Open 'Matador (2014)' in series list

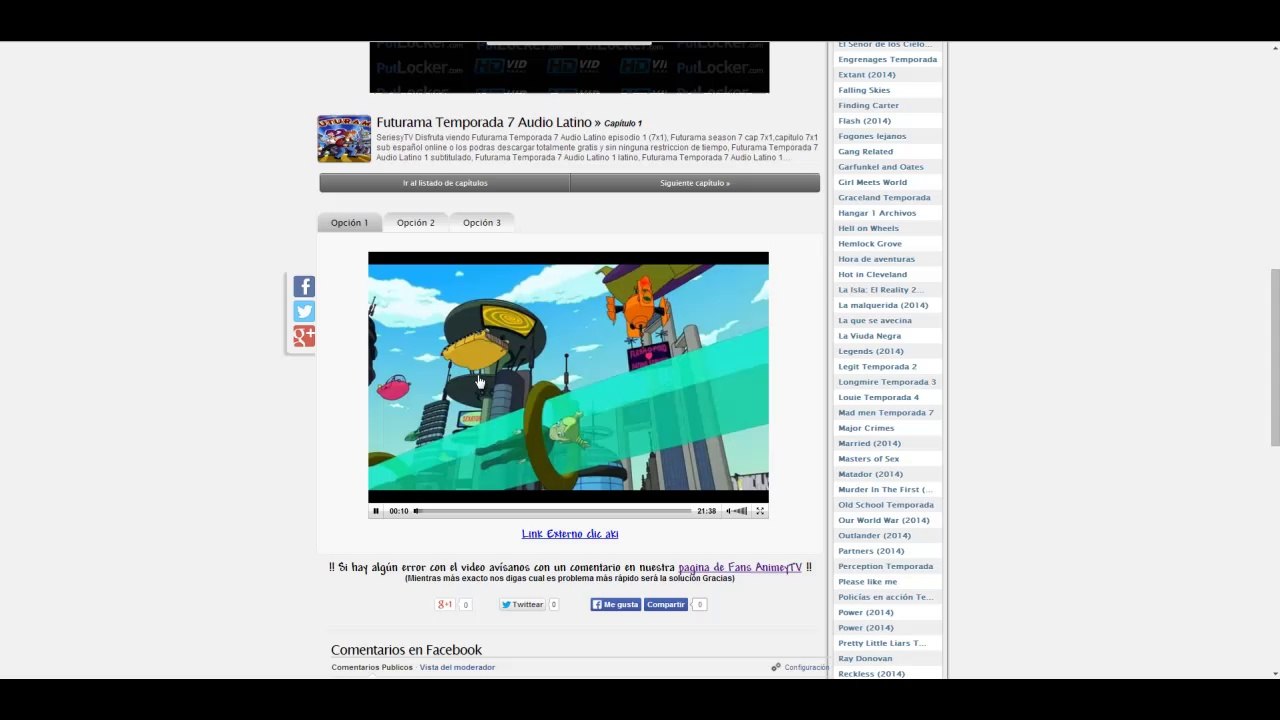point(871,474)
